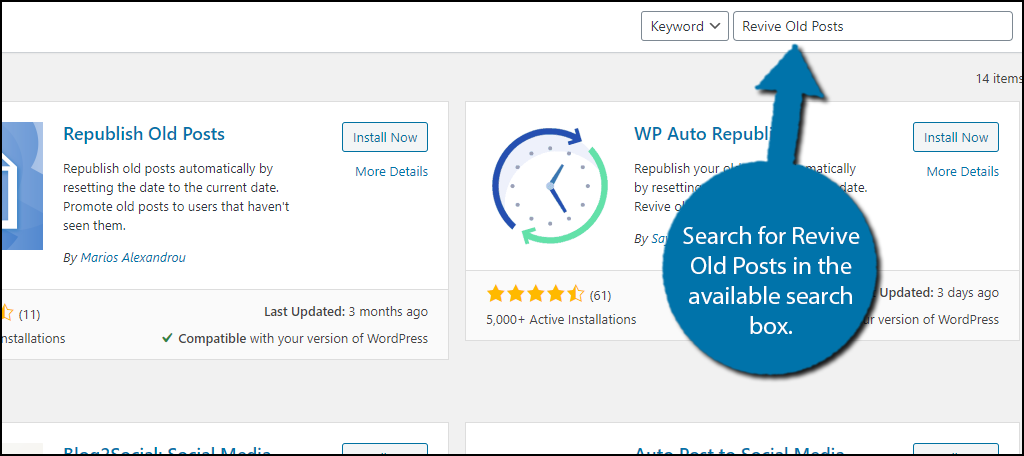Visit author Marios Alexandrou's page
The width and height of the screenshot is (1024, 456).
tap(133, 257)
